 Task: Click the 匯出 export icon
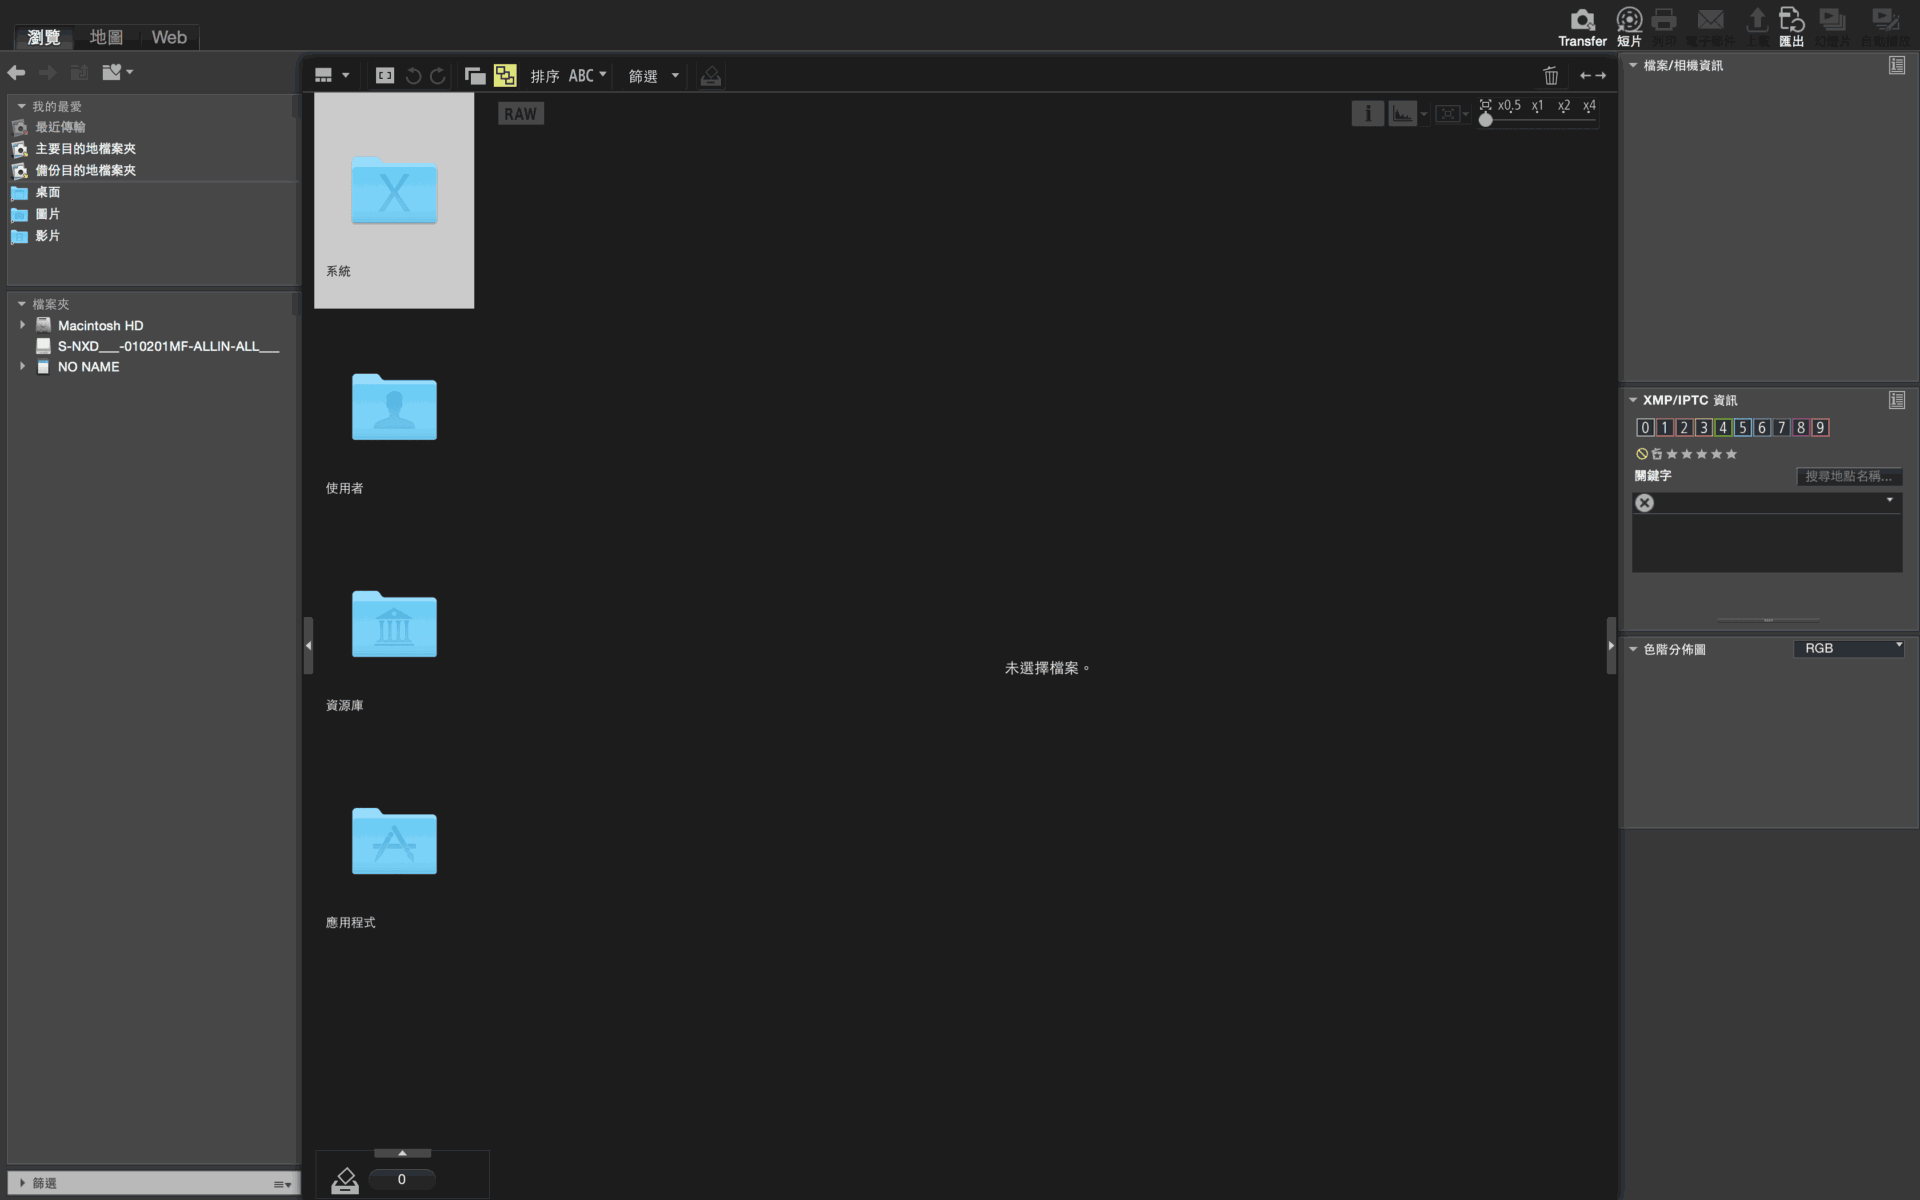tap(1791, 27)
